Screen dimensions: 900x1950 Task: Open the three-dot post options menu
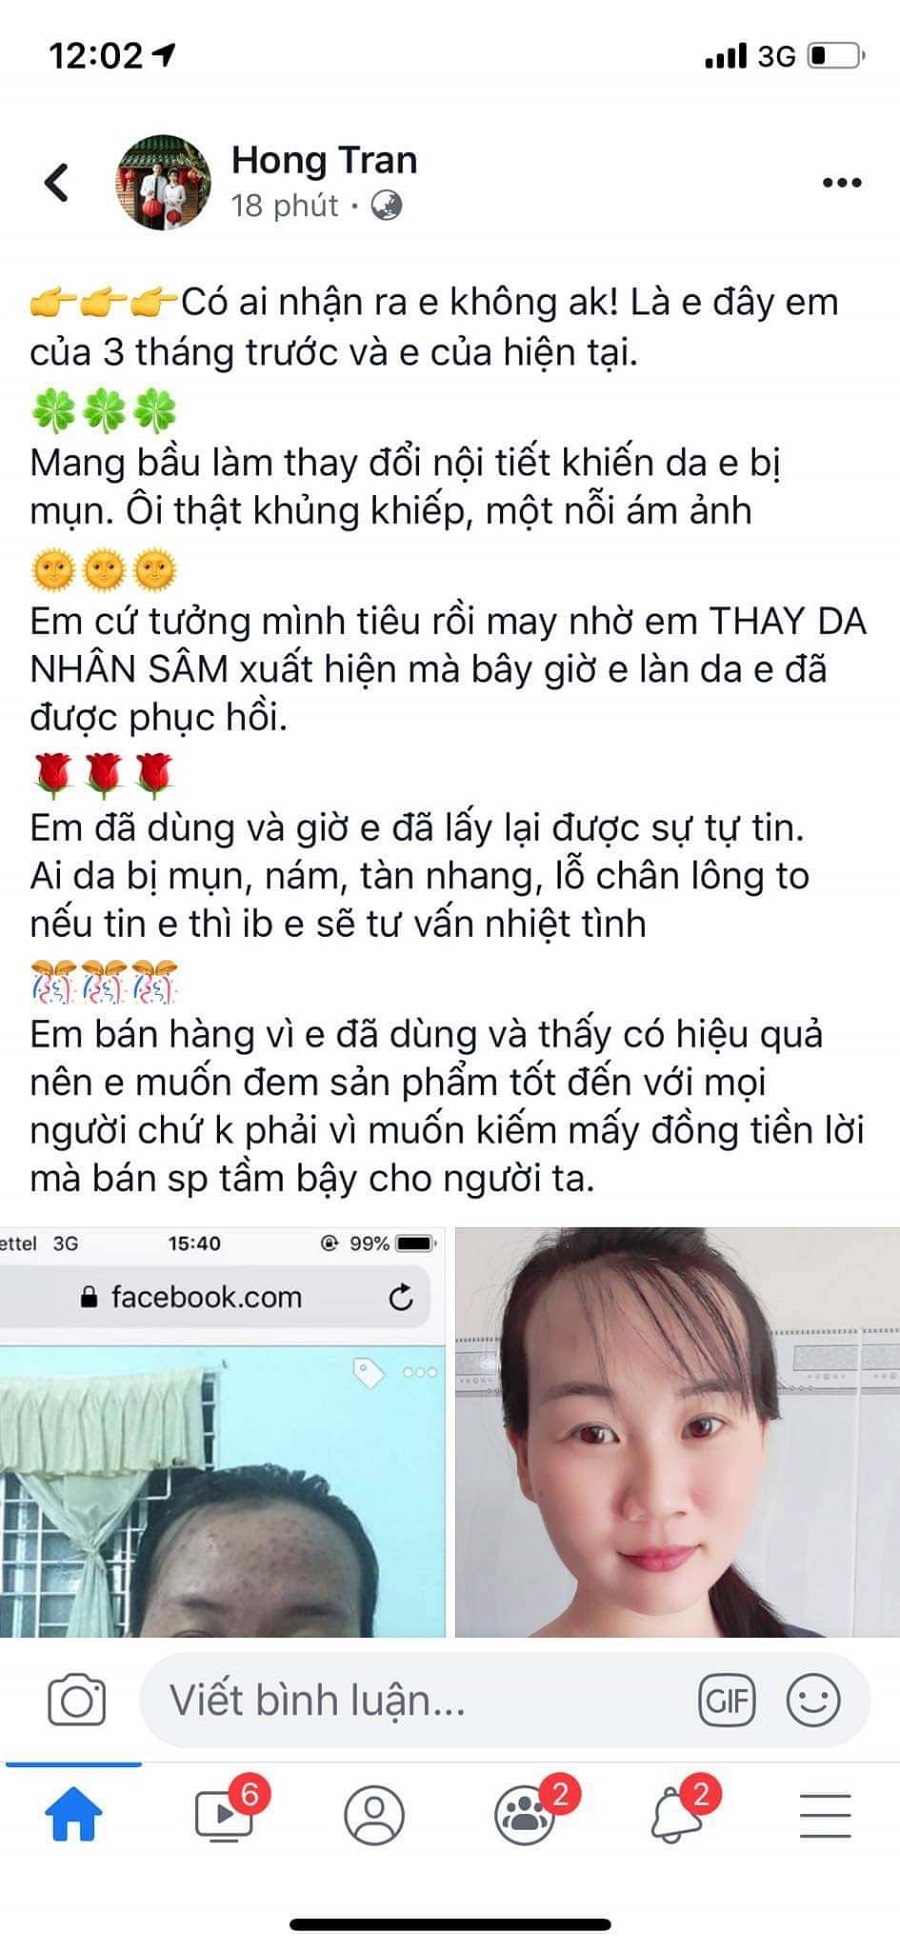click(842, 182)
